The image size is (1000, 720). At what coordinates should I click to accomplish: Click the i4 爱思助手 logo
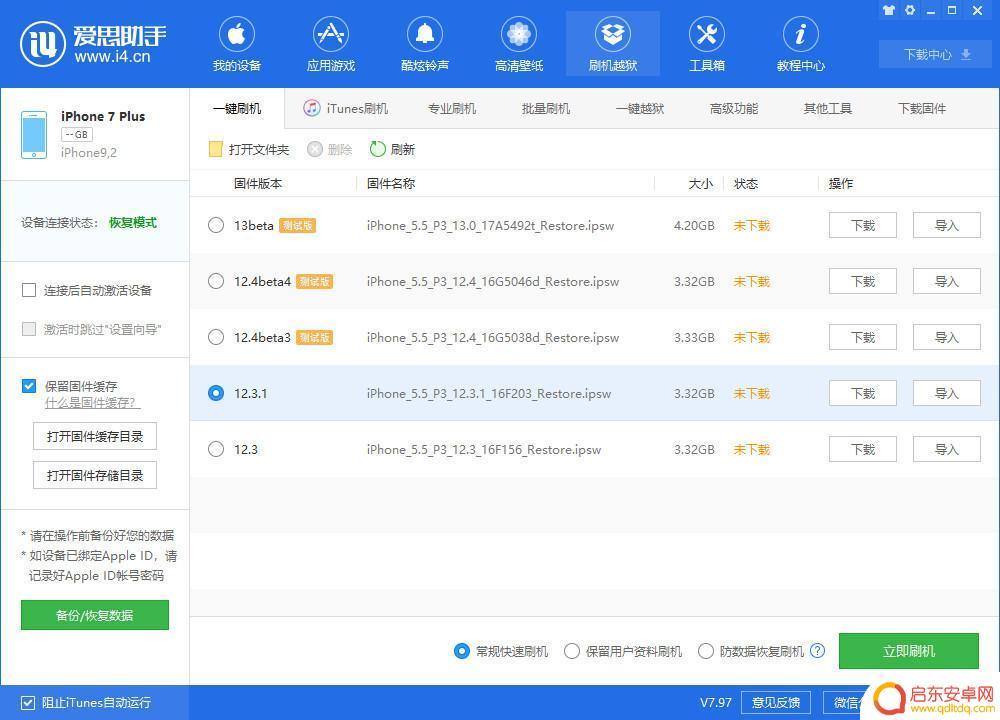click(x=93, y=43)
